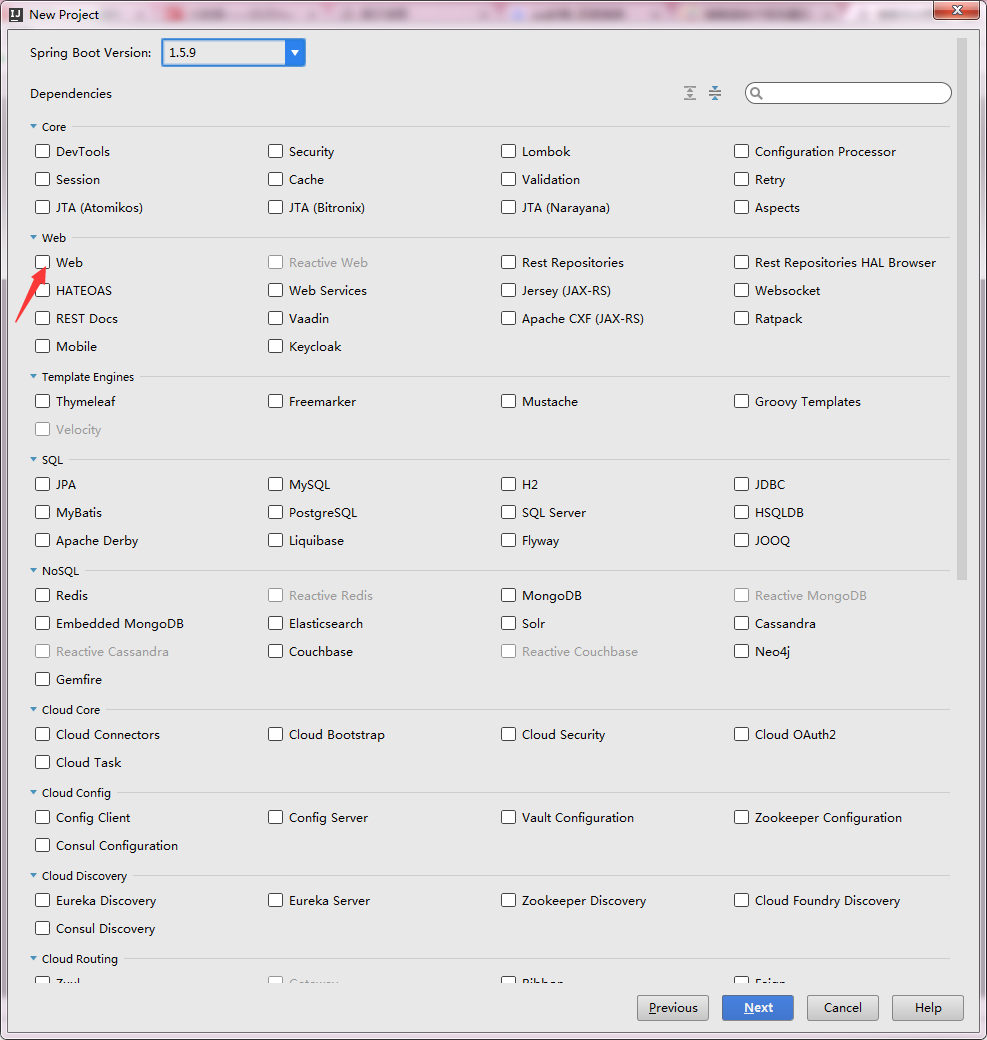Tick the Validation checkbox
This screenshot has height=1040, width=987.
(508, 179)
